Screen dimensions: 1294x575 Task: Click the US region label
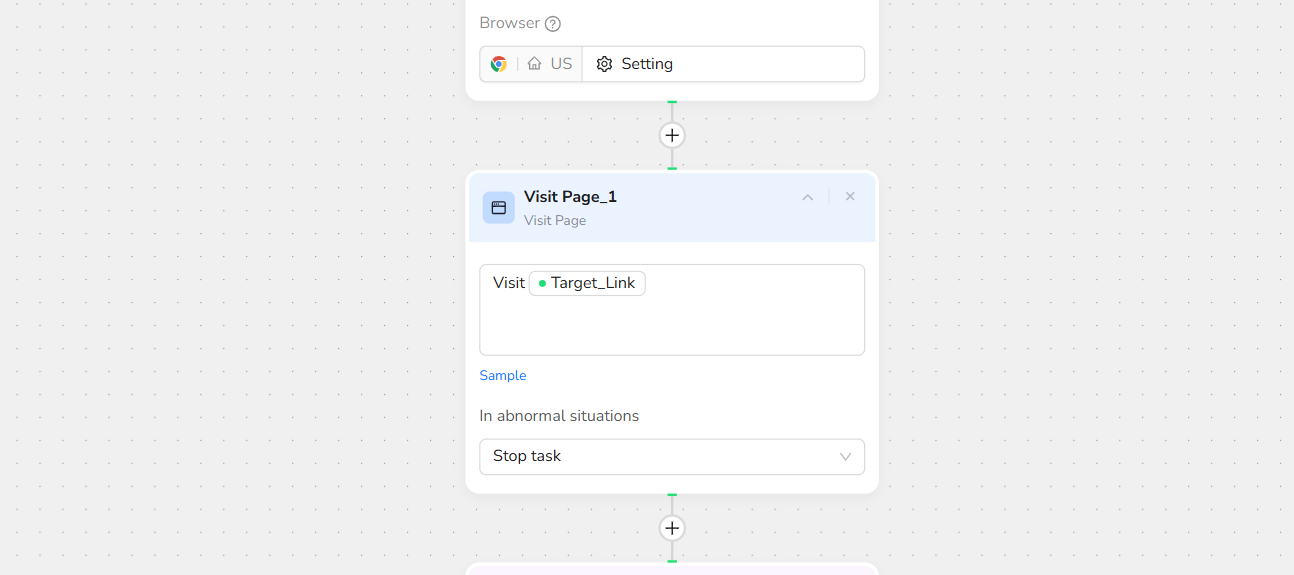pyautogui.click(x=561, y=64)
